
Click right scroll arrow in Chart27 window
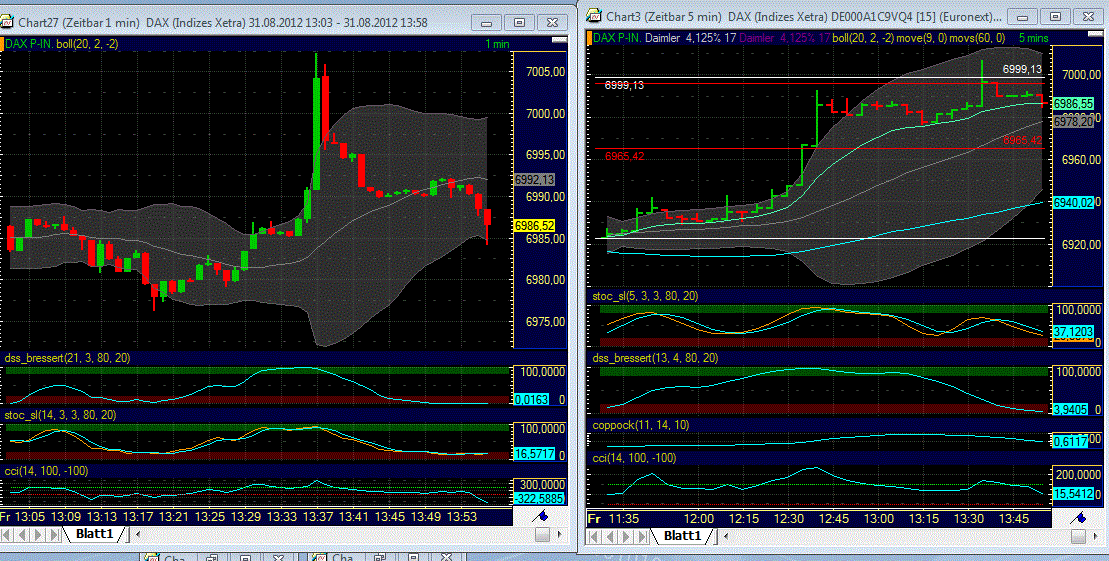click(559, 535)
